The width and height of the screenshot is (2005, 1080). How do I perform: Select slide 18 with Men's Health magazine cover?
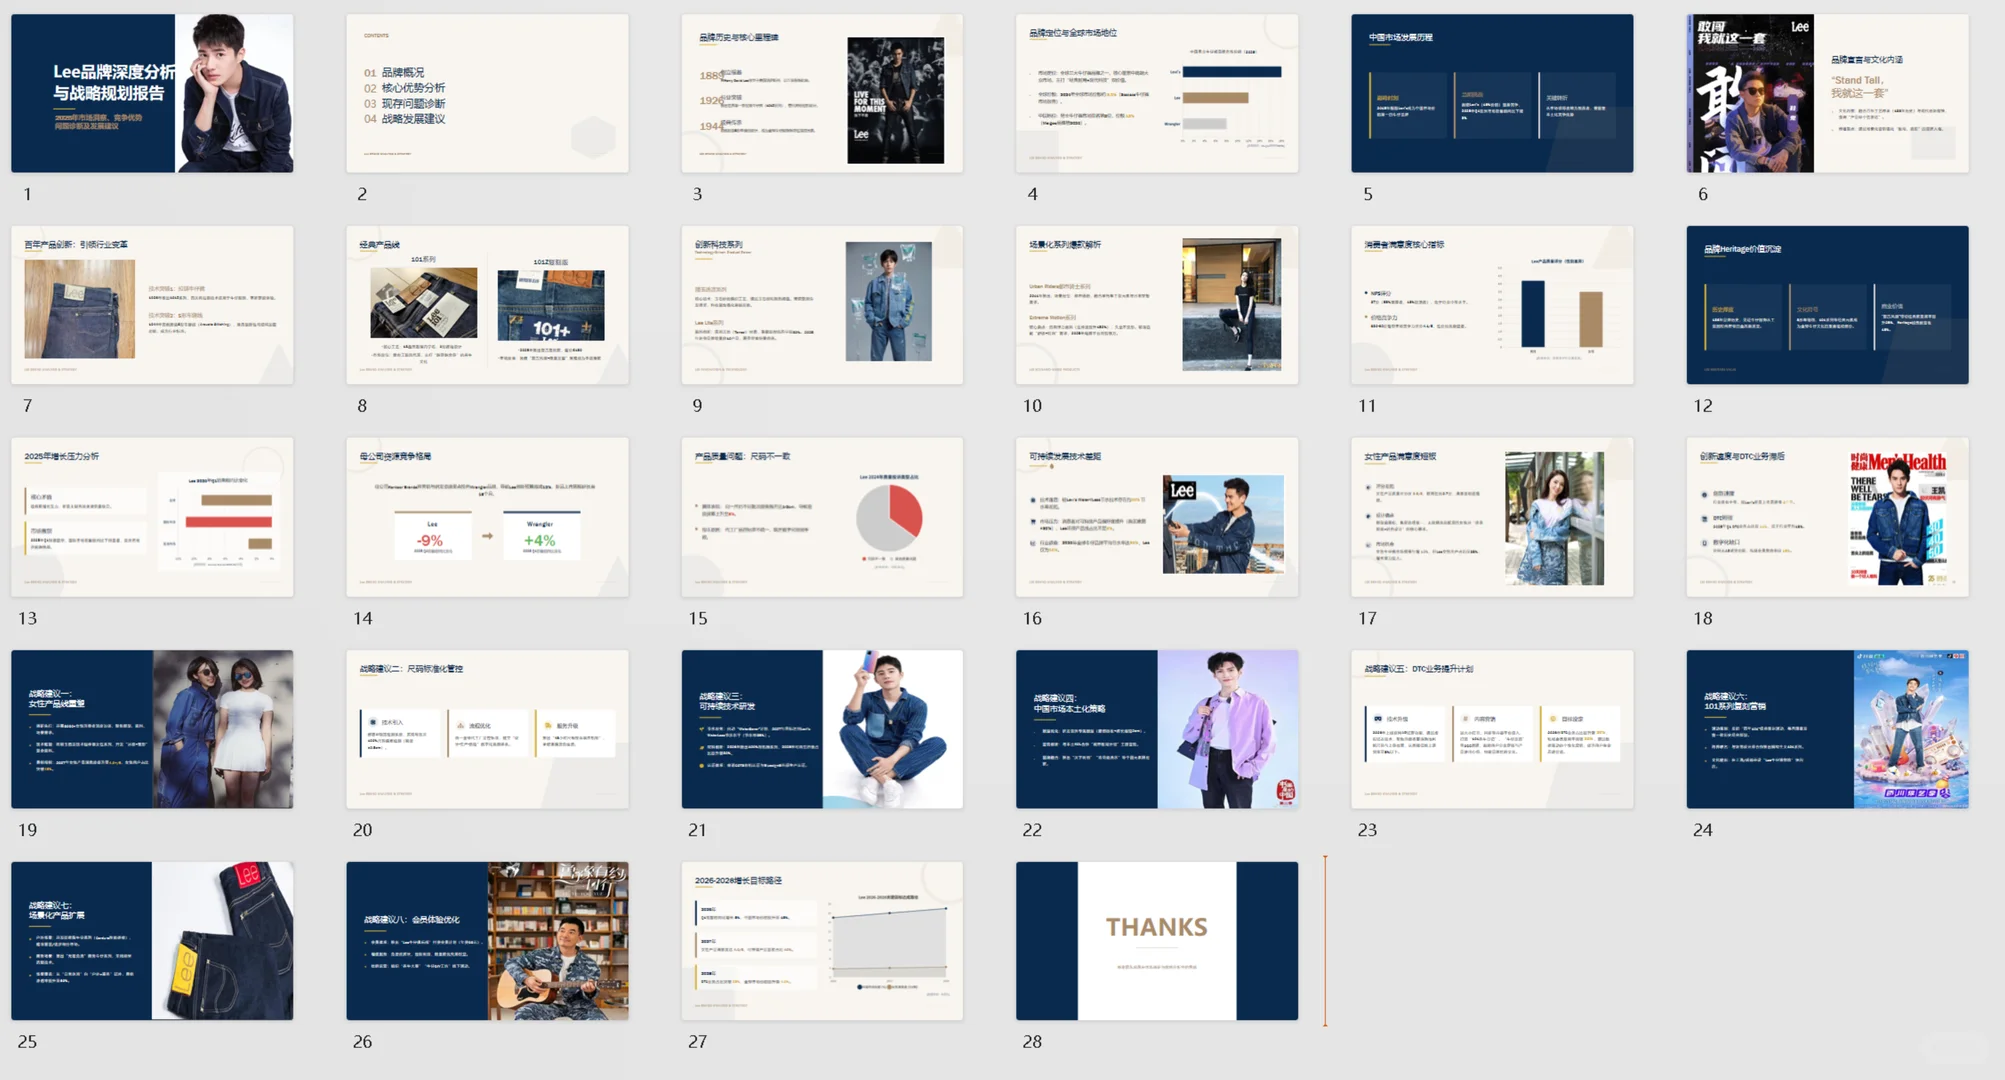1827,517
